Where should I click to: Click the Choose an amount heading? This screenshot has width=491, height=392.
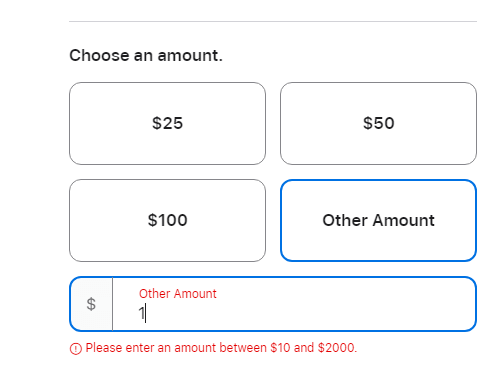coord(146,55)
